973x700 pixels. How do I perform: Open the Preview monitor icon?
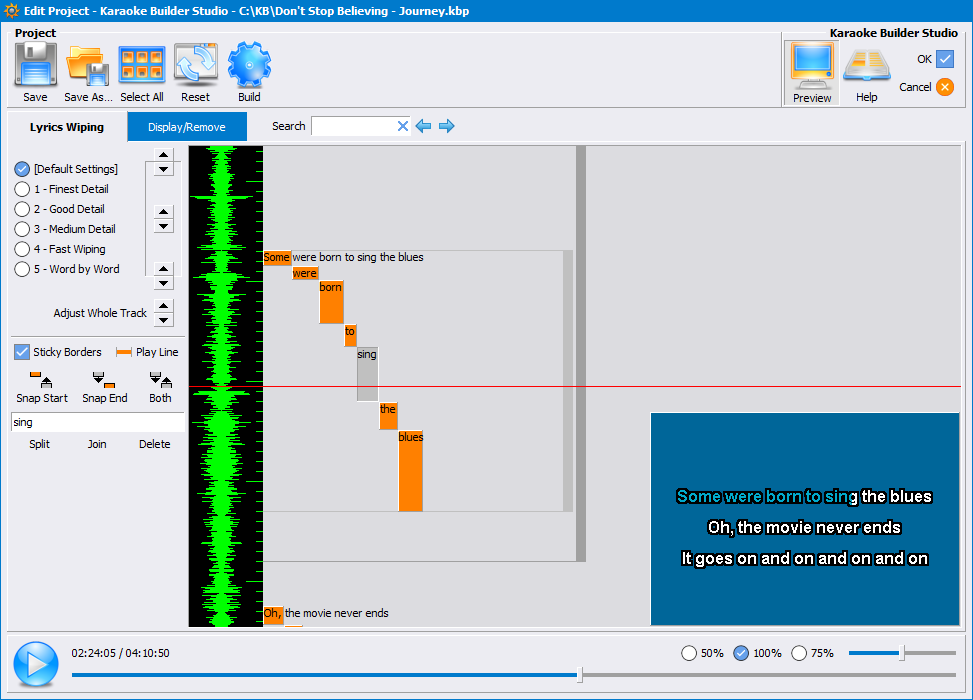click(x=812, y=66)
